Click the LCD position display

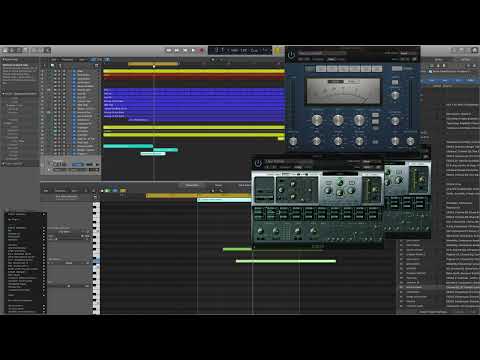240,50
